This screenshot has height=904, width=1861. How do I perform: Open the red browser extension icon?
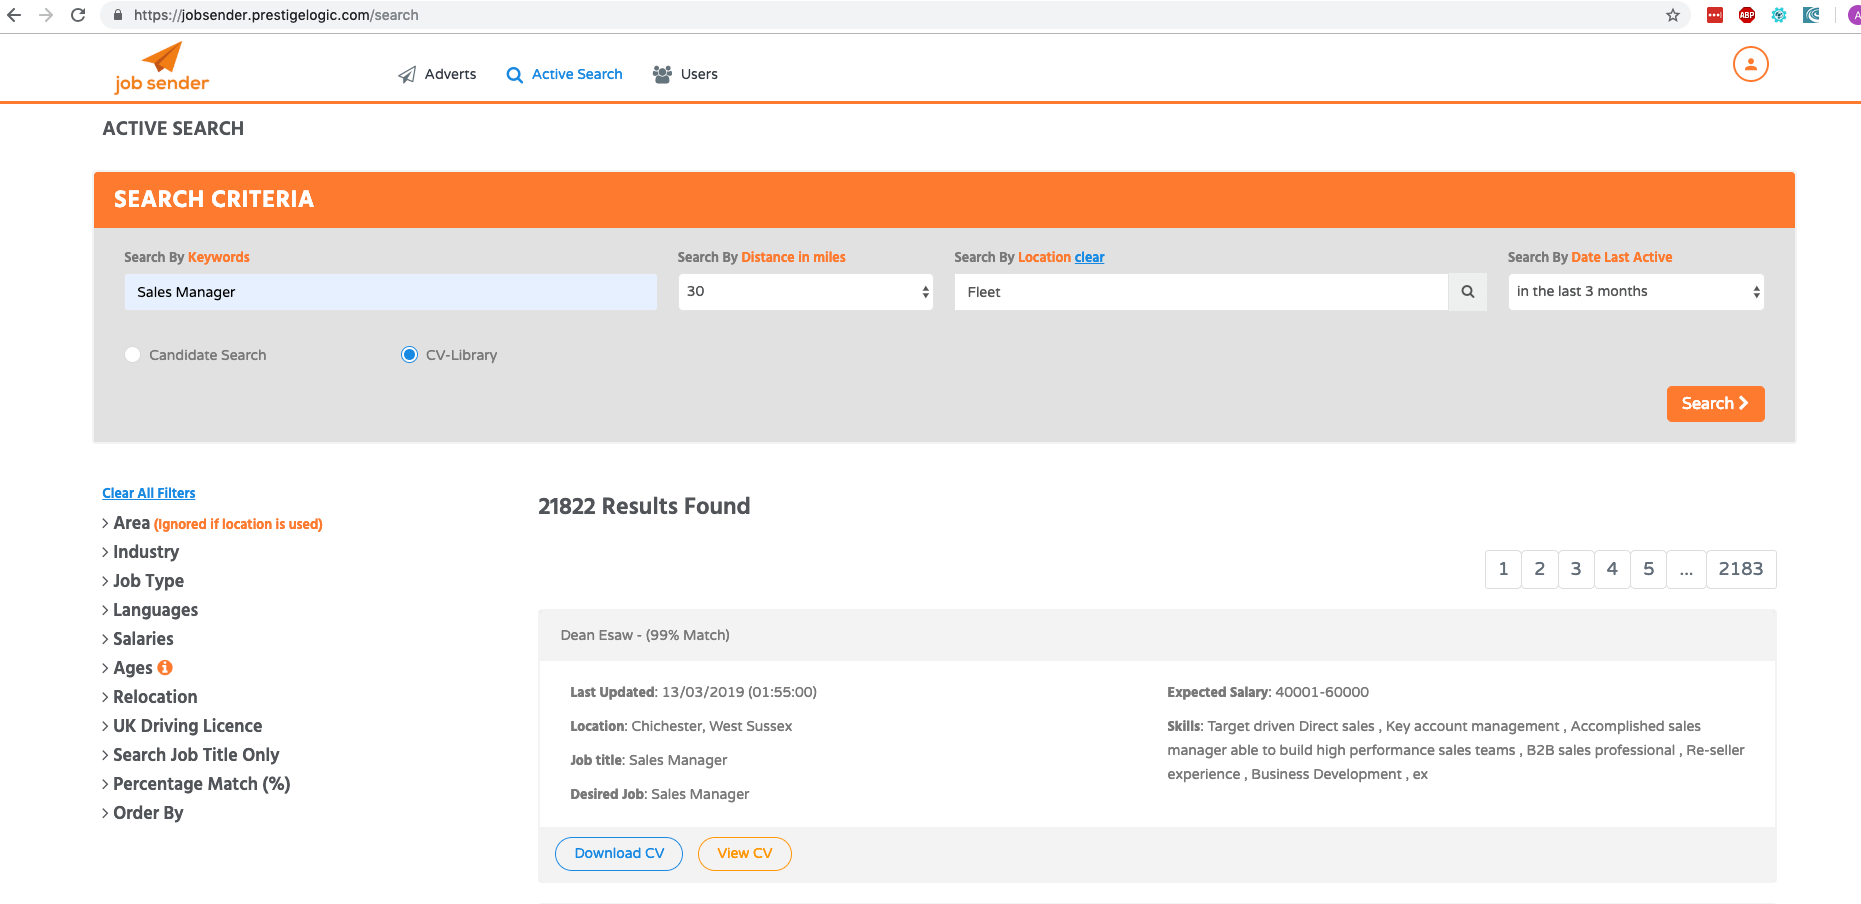coord(1715,15)
